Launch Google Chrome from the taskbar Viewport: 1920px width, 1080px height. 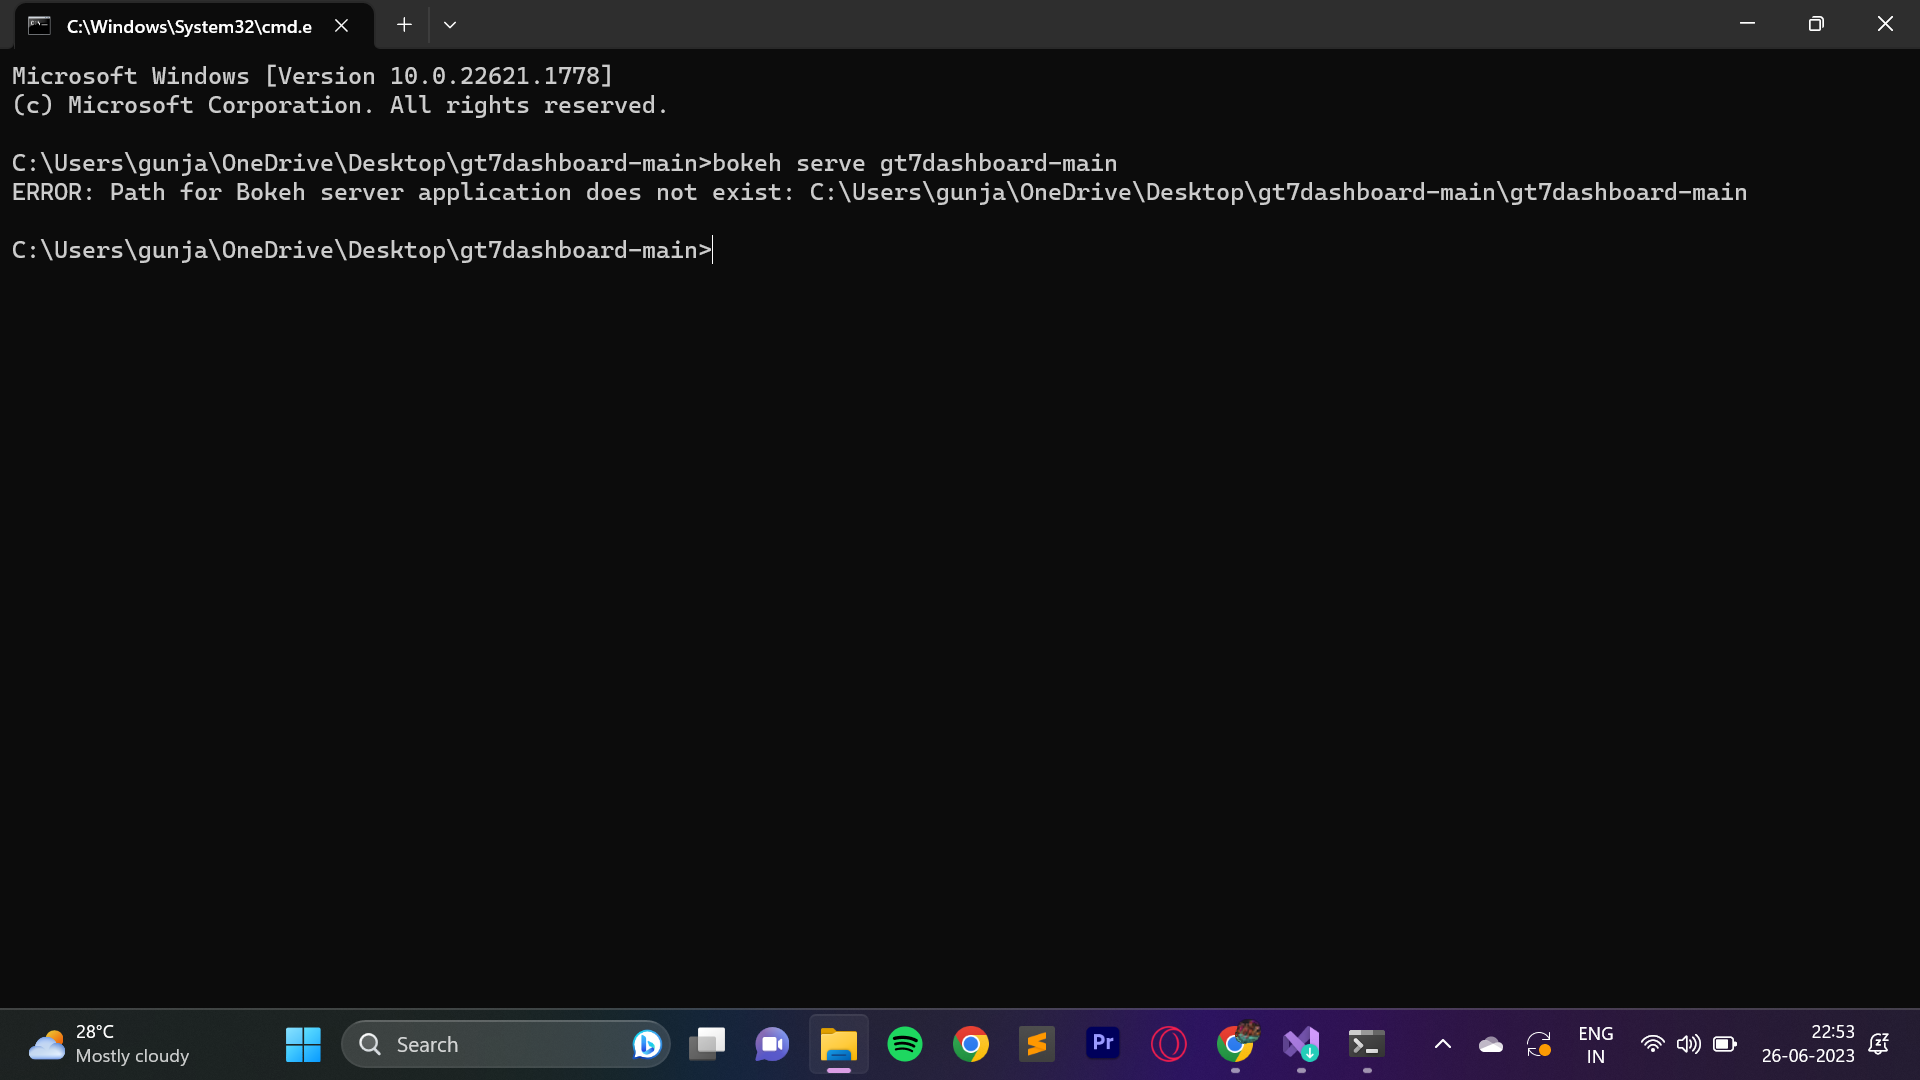click(971, 1043)
